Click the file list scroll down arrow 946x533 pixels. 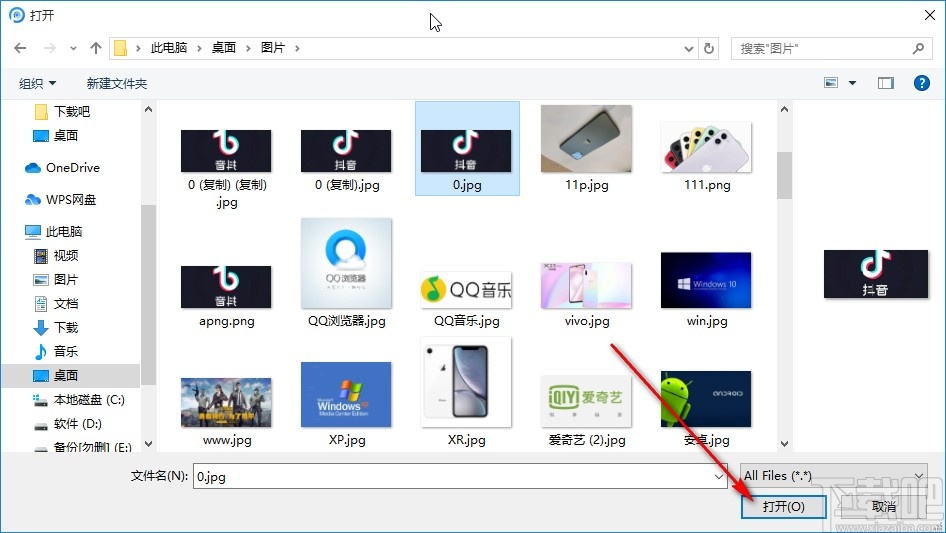[x=784, y=444]
